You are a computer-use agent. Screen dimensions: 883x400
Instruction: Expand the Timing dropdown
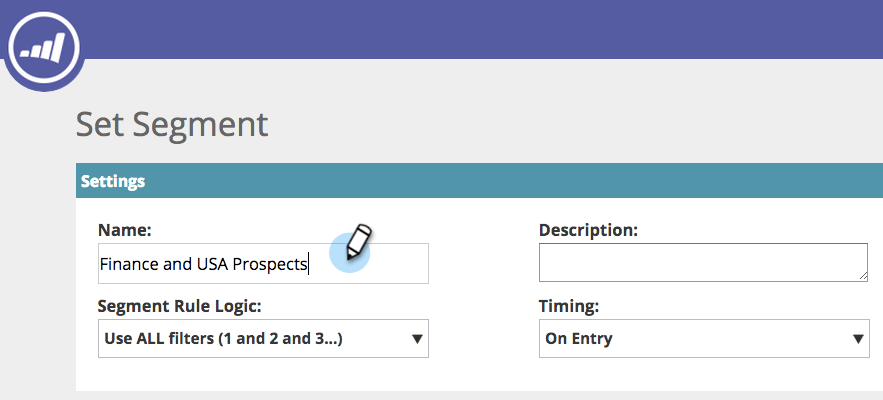coord(703,339)
